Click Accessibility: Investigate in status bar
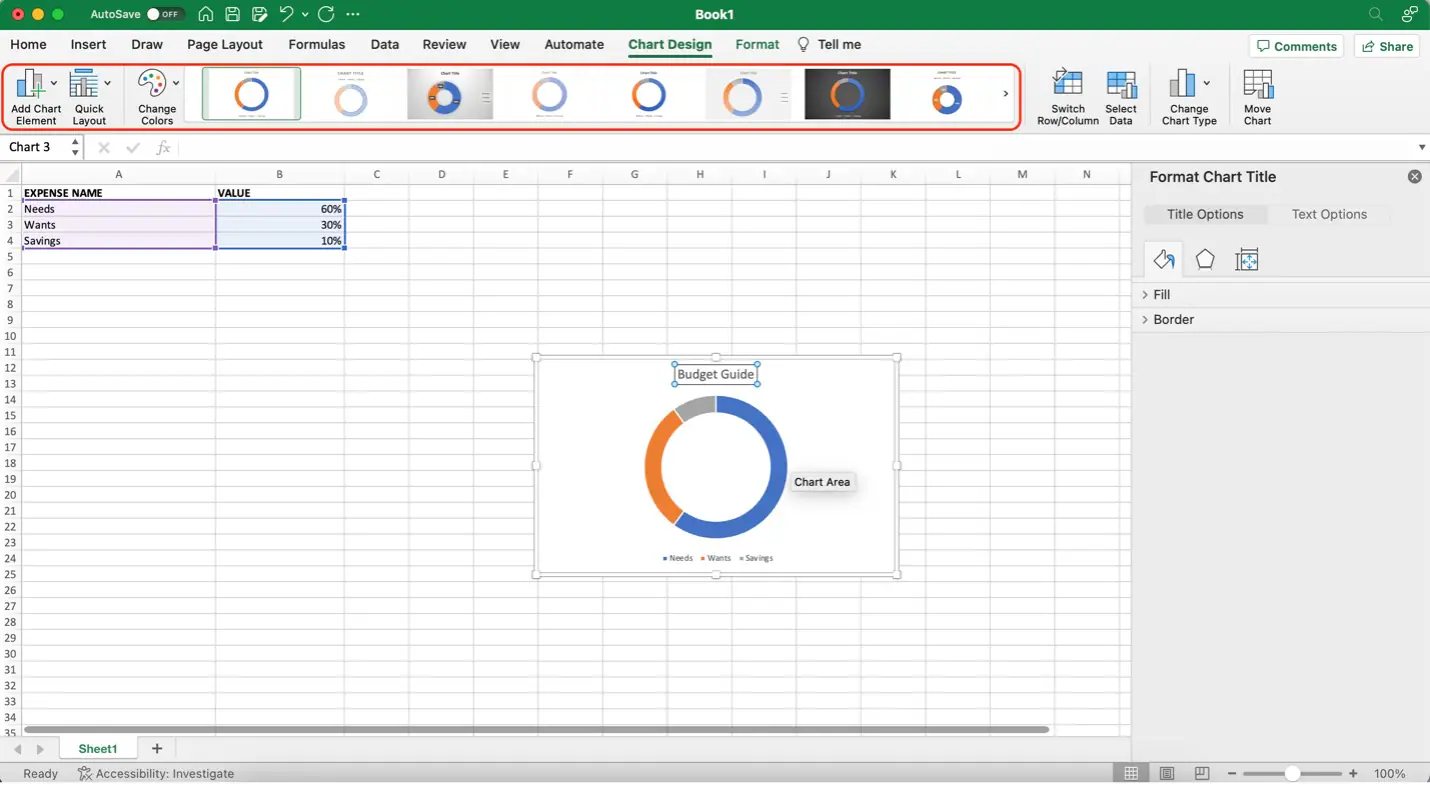Screen dimensions: 1430x785 click(x=156, y=773)
